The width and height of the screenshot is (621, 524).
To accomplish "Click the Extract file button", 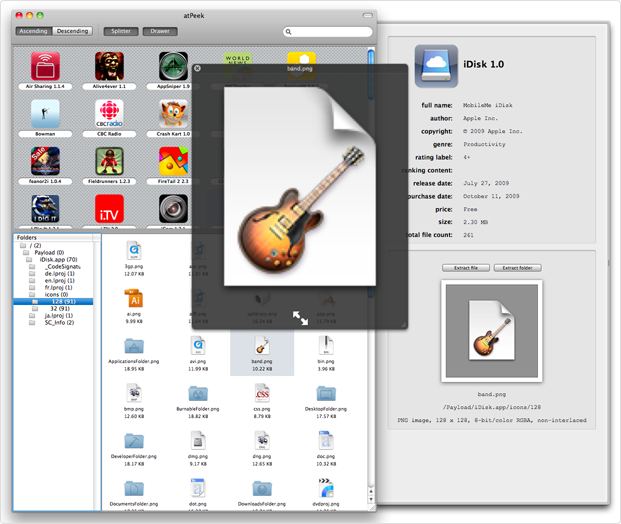I will click(466, 268).
